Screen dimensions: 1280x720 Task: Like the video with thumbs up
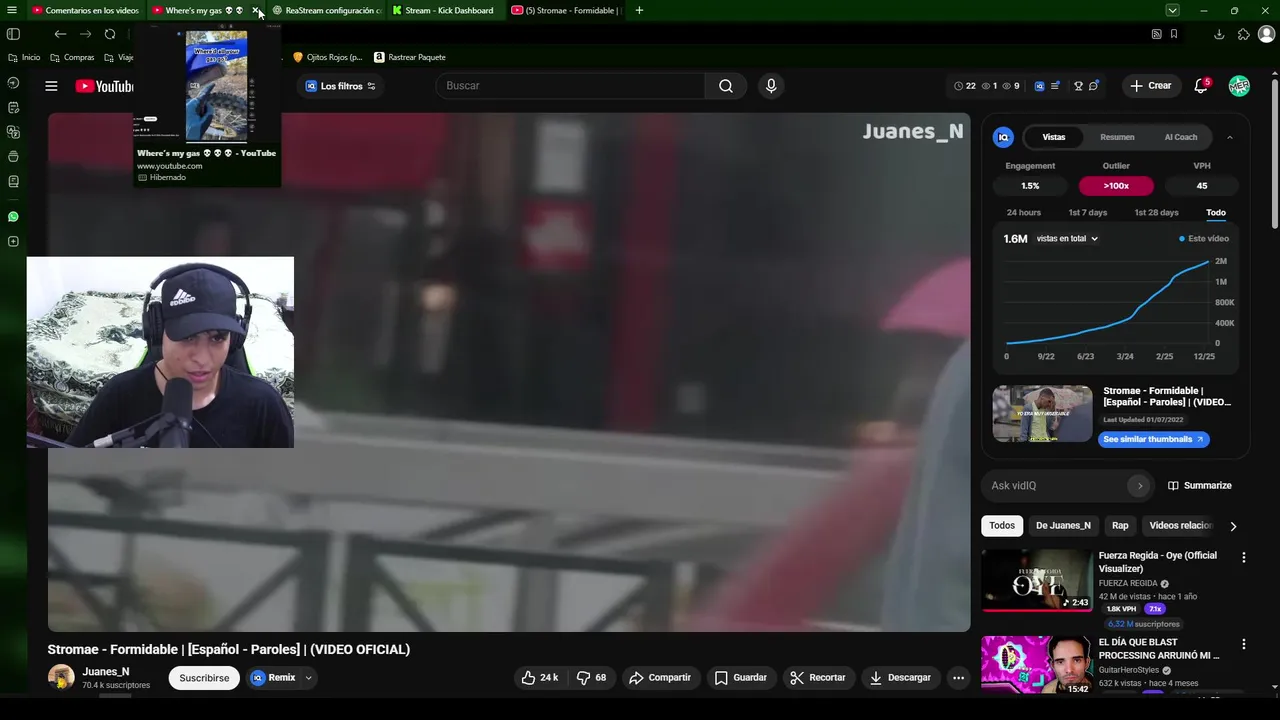pyautogui.click(x=539, y=678)
